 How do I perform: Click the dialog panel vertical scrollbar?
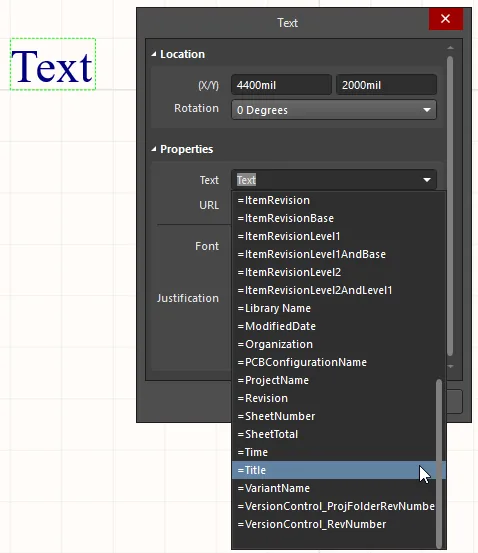pos(450,206)
